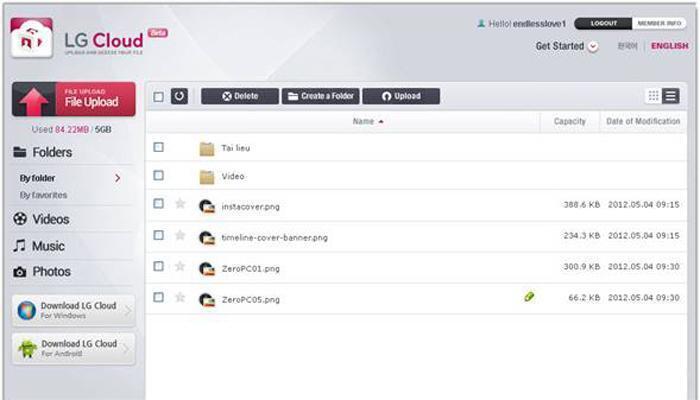
Task: Click the username endlesslove1
Action: coord(539,24)
